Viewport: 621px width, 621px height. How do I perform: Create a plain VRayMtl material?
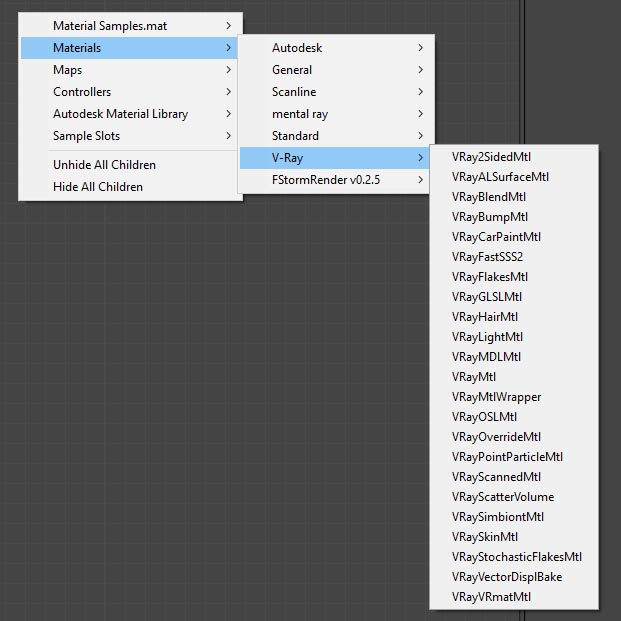pos(514,377)
